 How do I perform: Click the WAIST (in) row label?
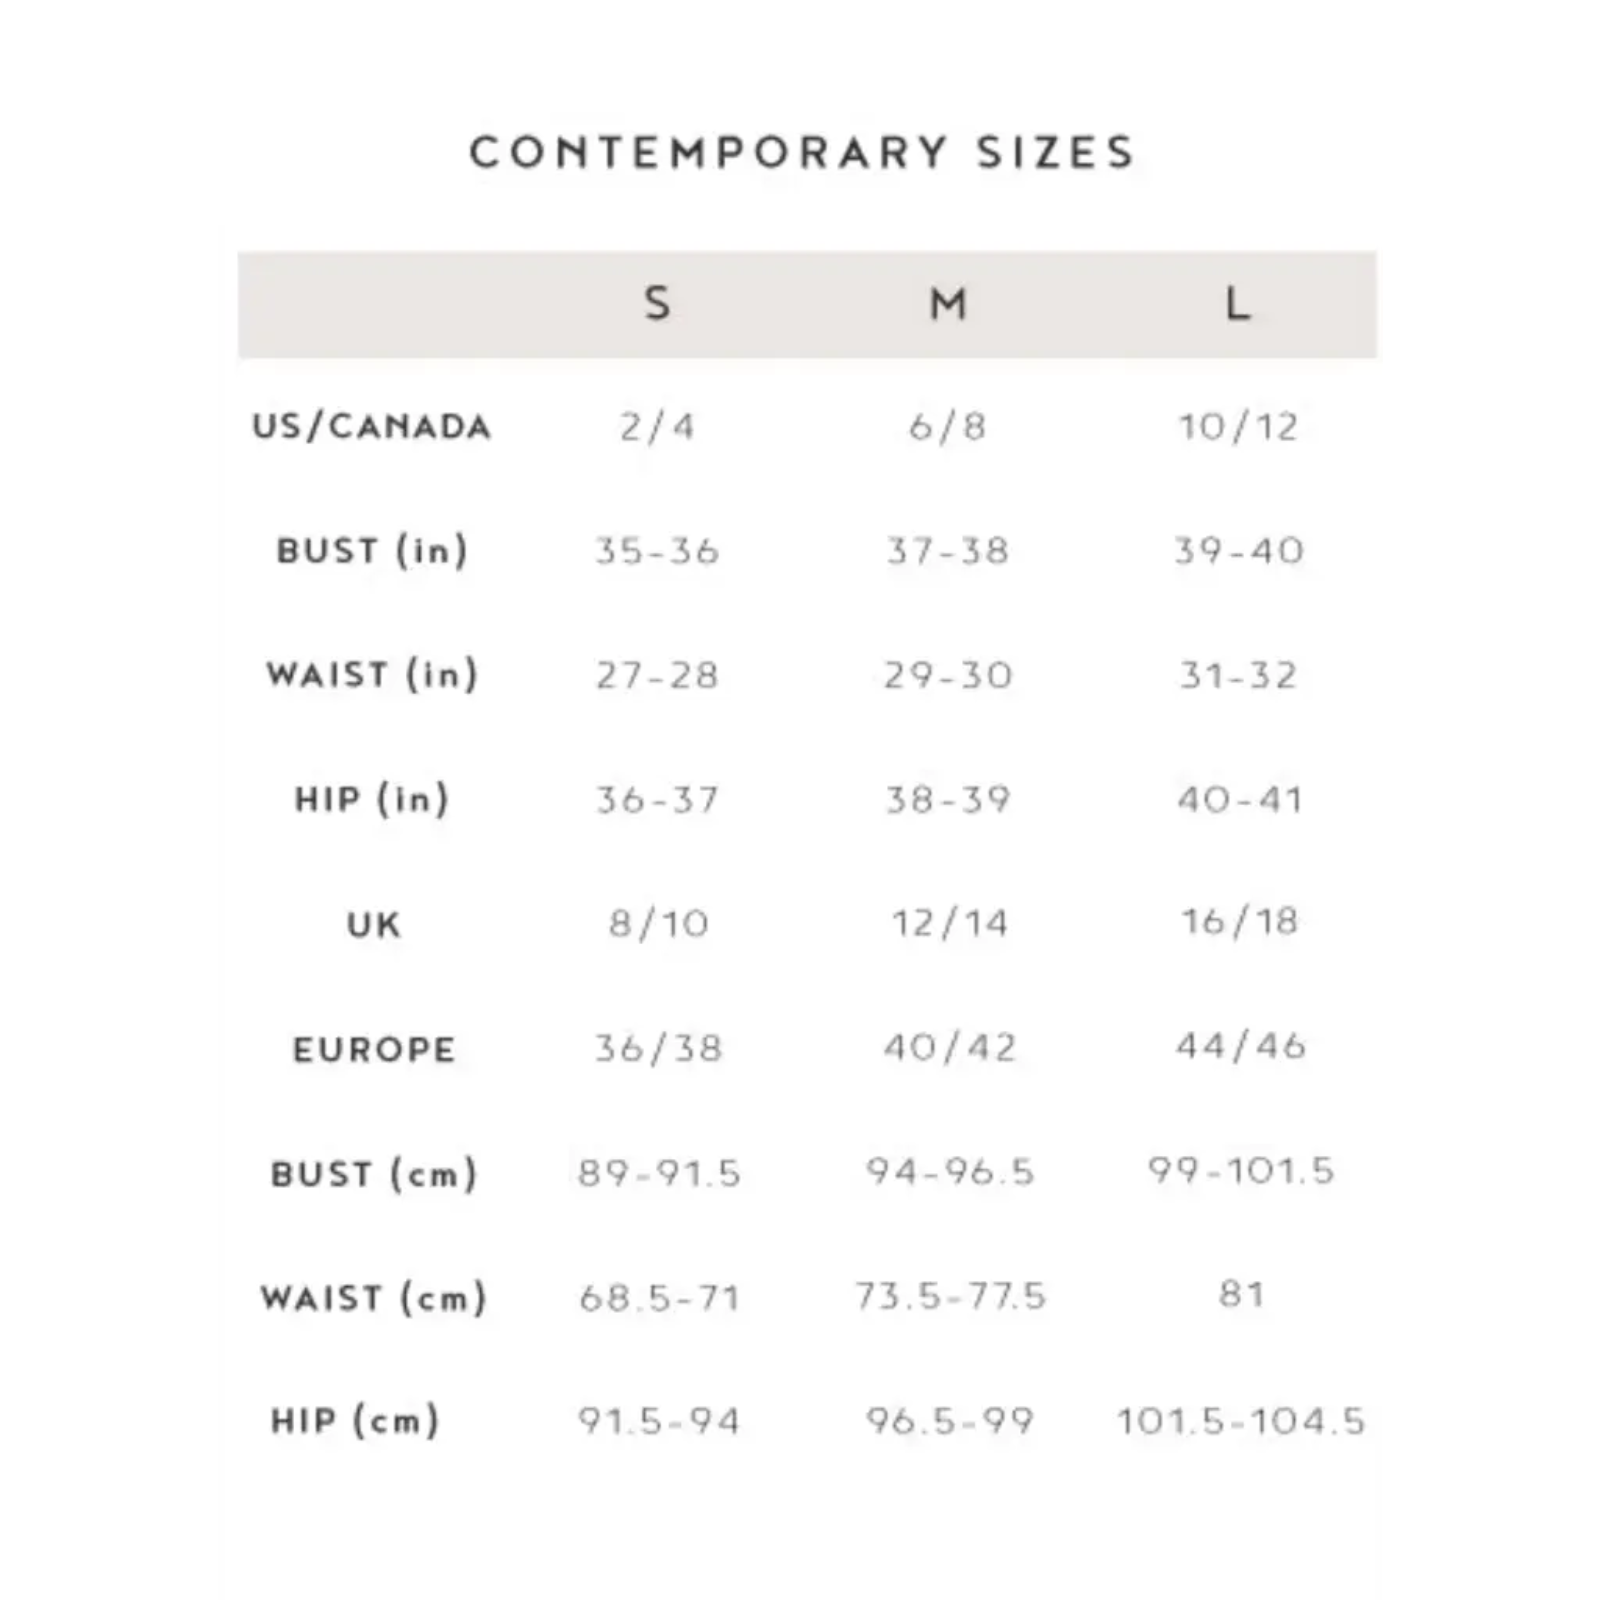(372, 675)
